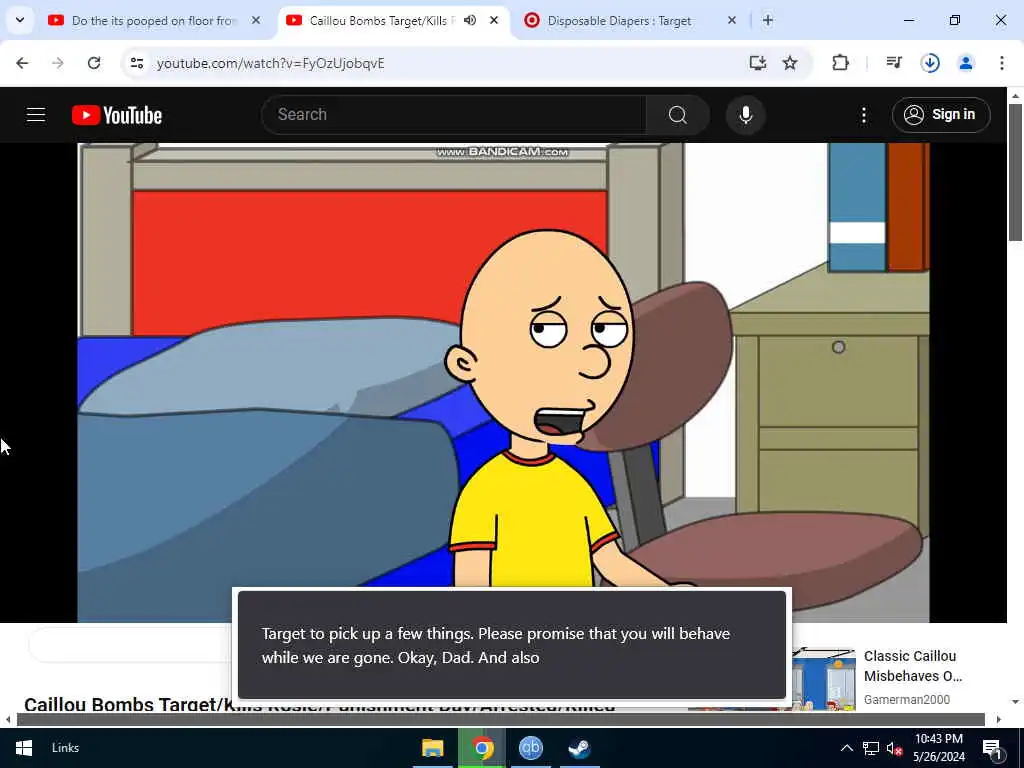This screenshot has height=768, width=1024.
Task: Reload the YouTube page
Action: click(x=94, y=63)
